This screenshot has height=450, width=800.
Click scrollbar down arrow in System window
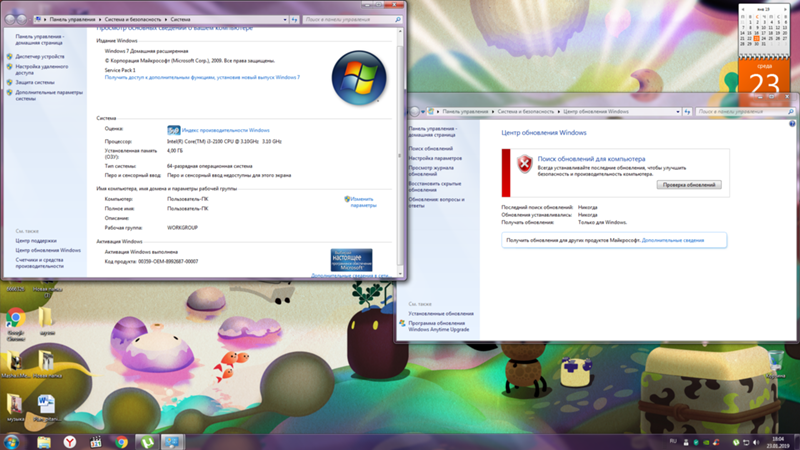(400, 274)
